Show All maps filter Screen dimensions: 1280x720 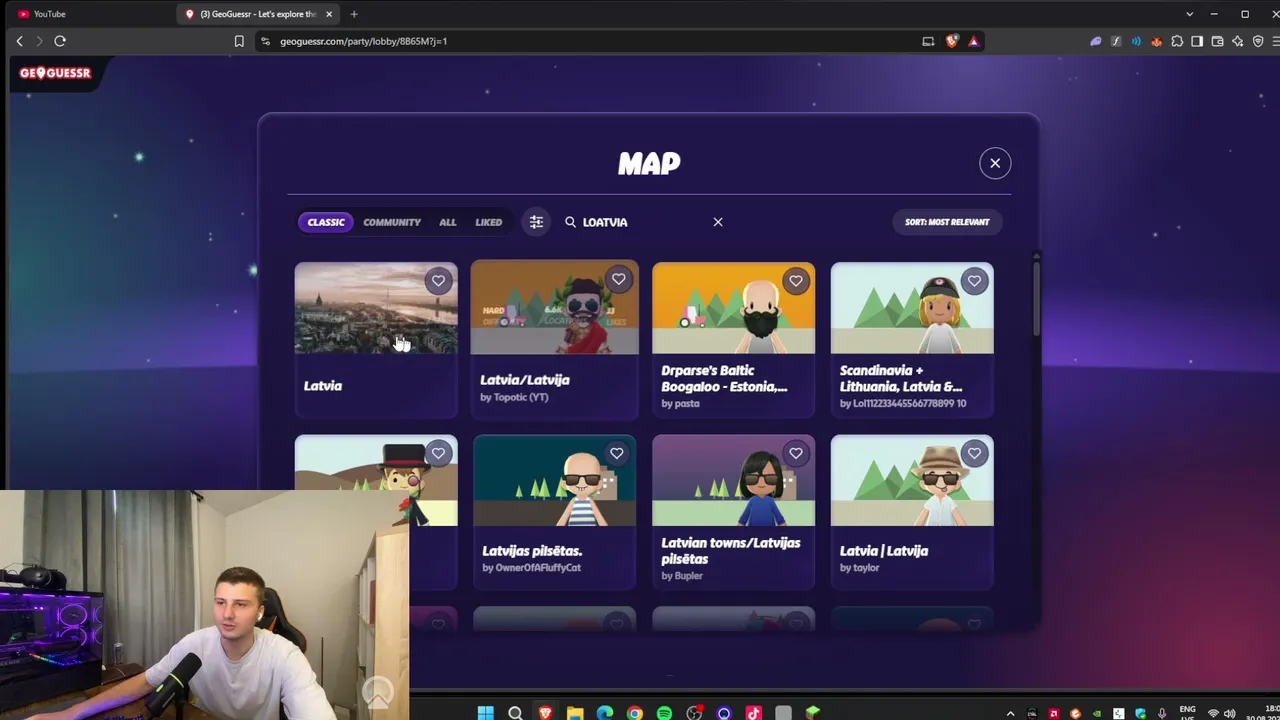[x=447, y=222]
